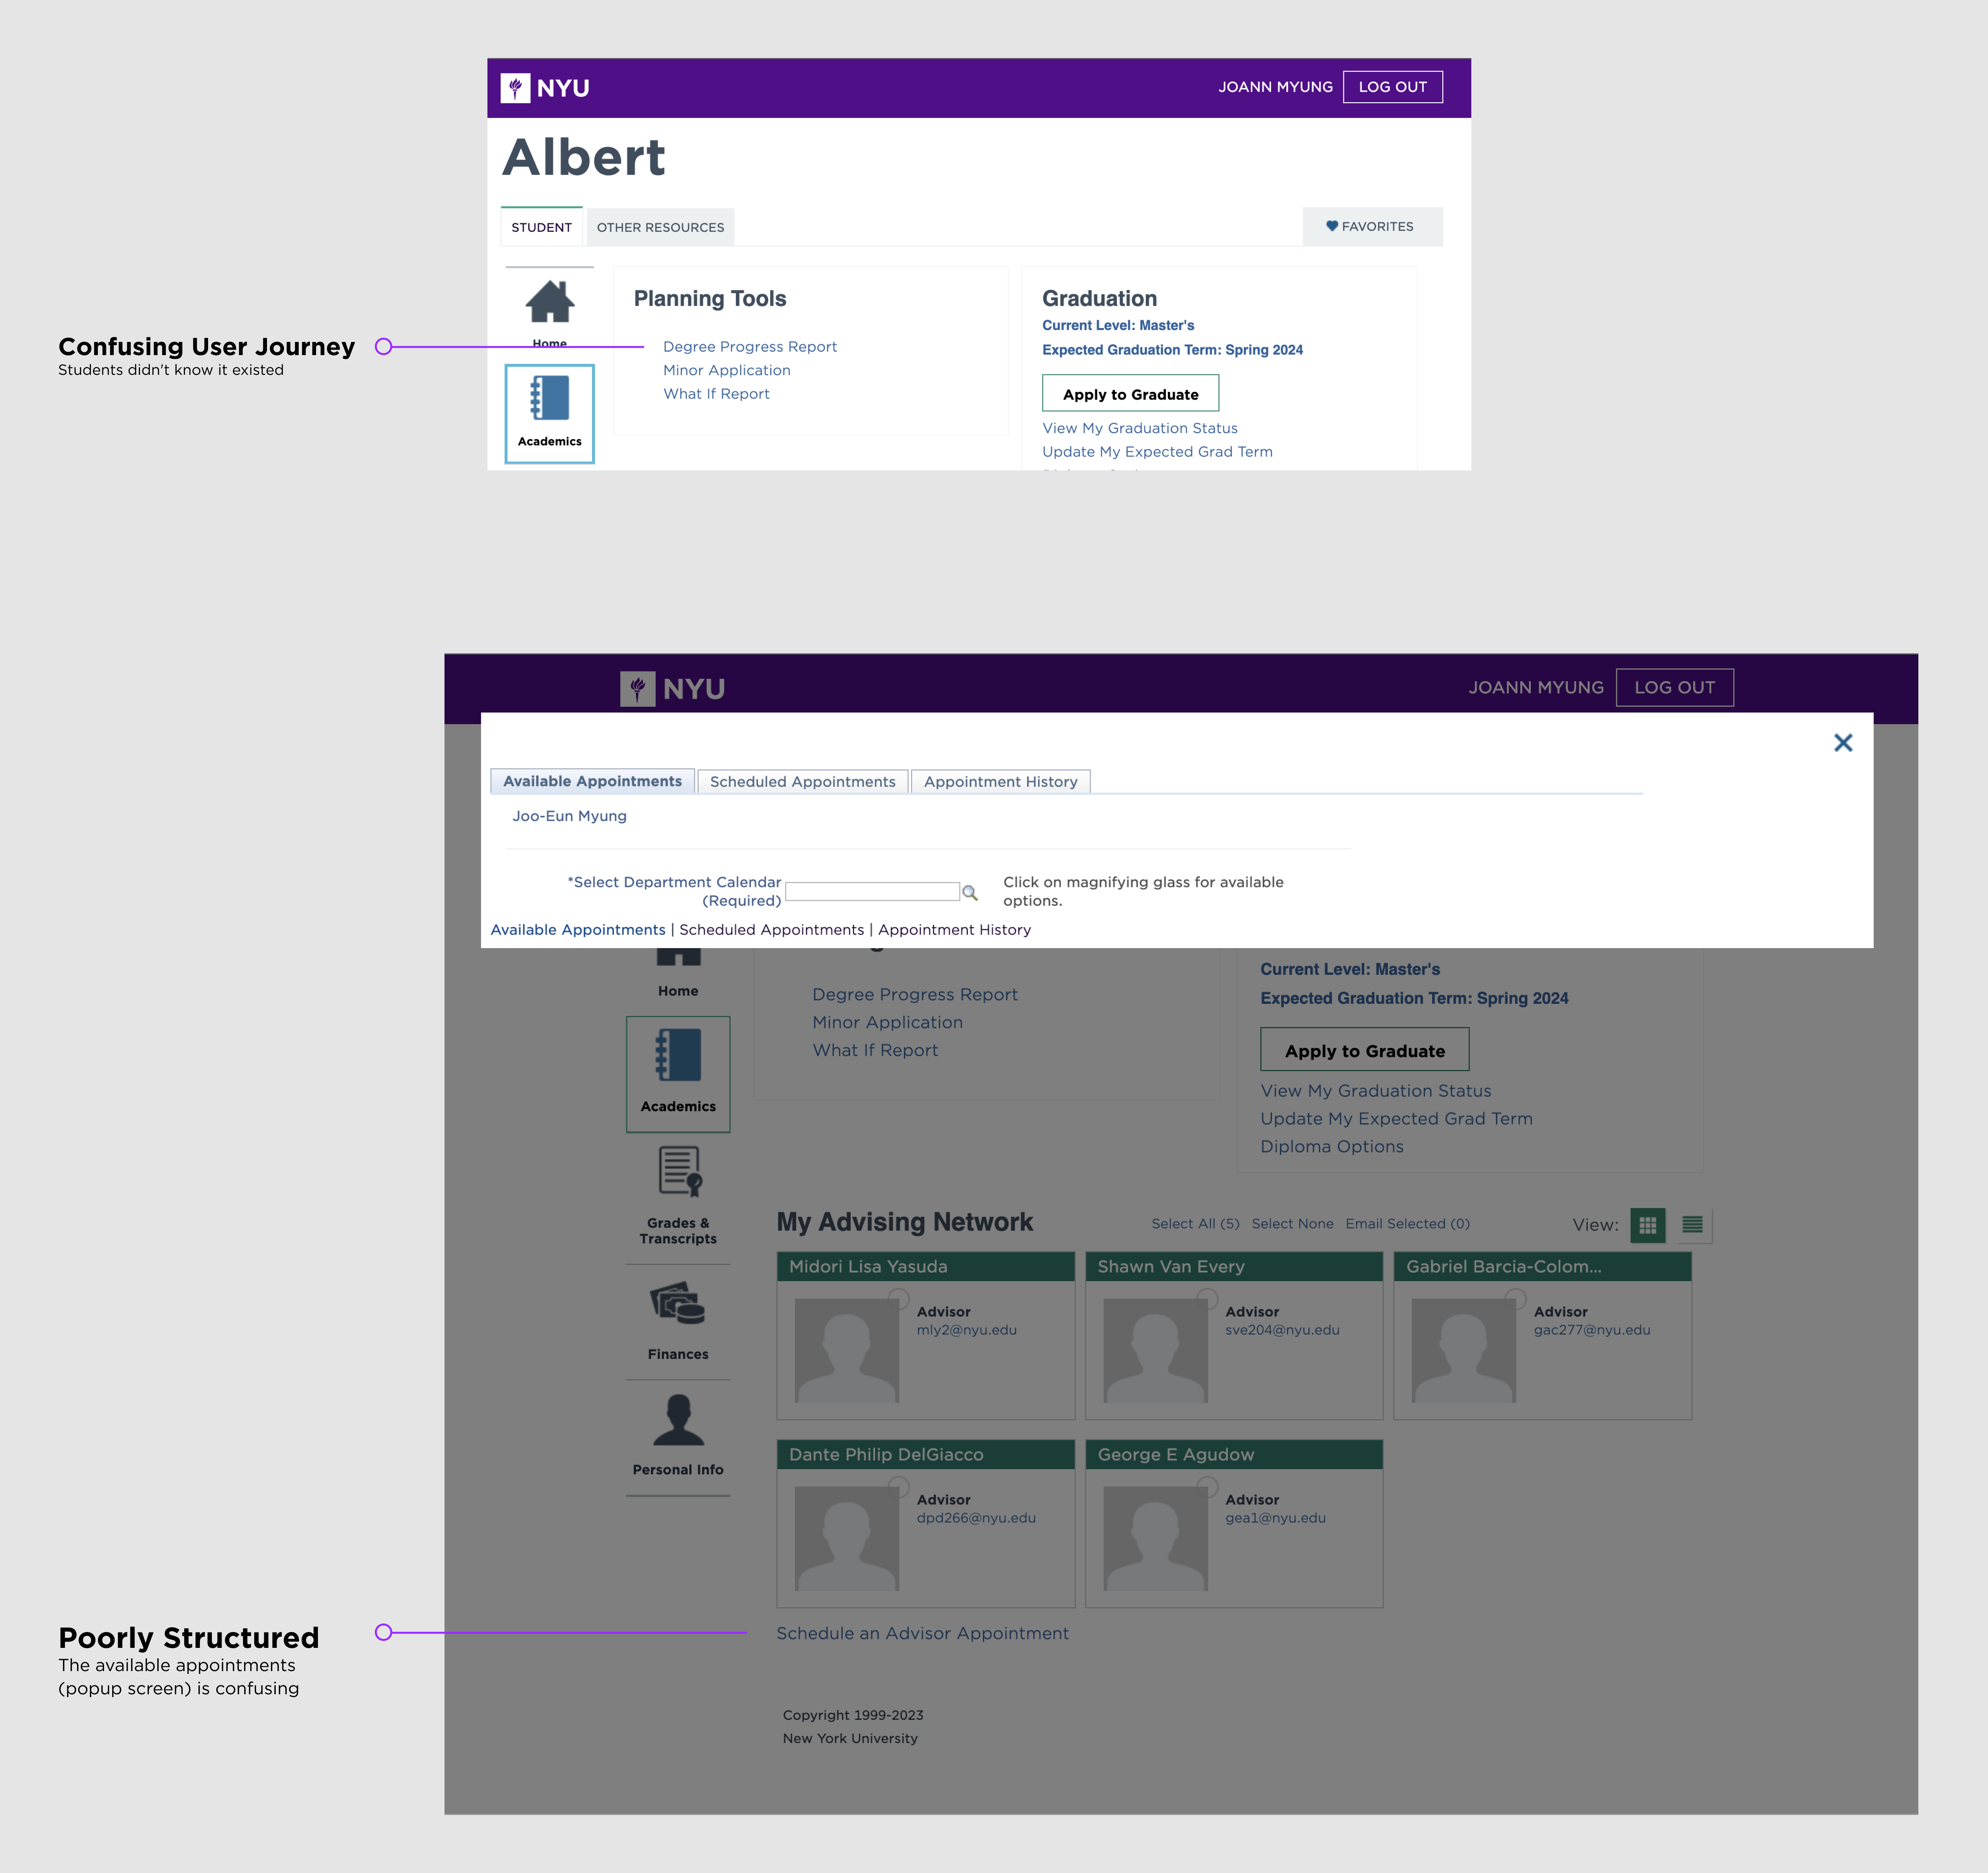Image resolution: width=1988 pixels, height=1873 pixels.
Task: Click the Select None link
Action: click(1293, 1224)
